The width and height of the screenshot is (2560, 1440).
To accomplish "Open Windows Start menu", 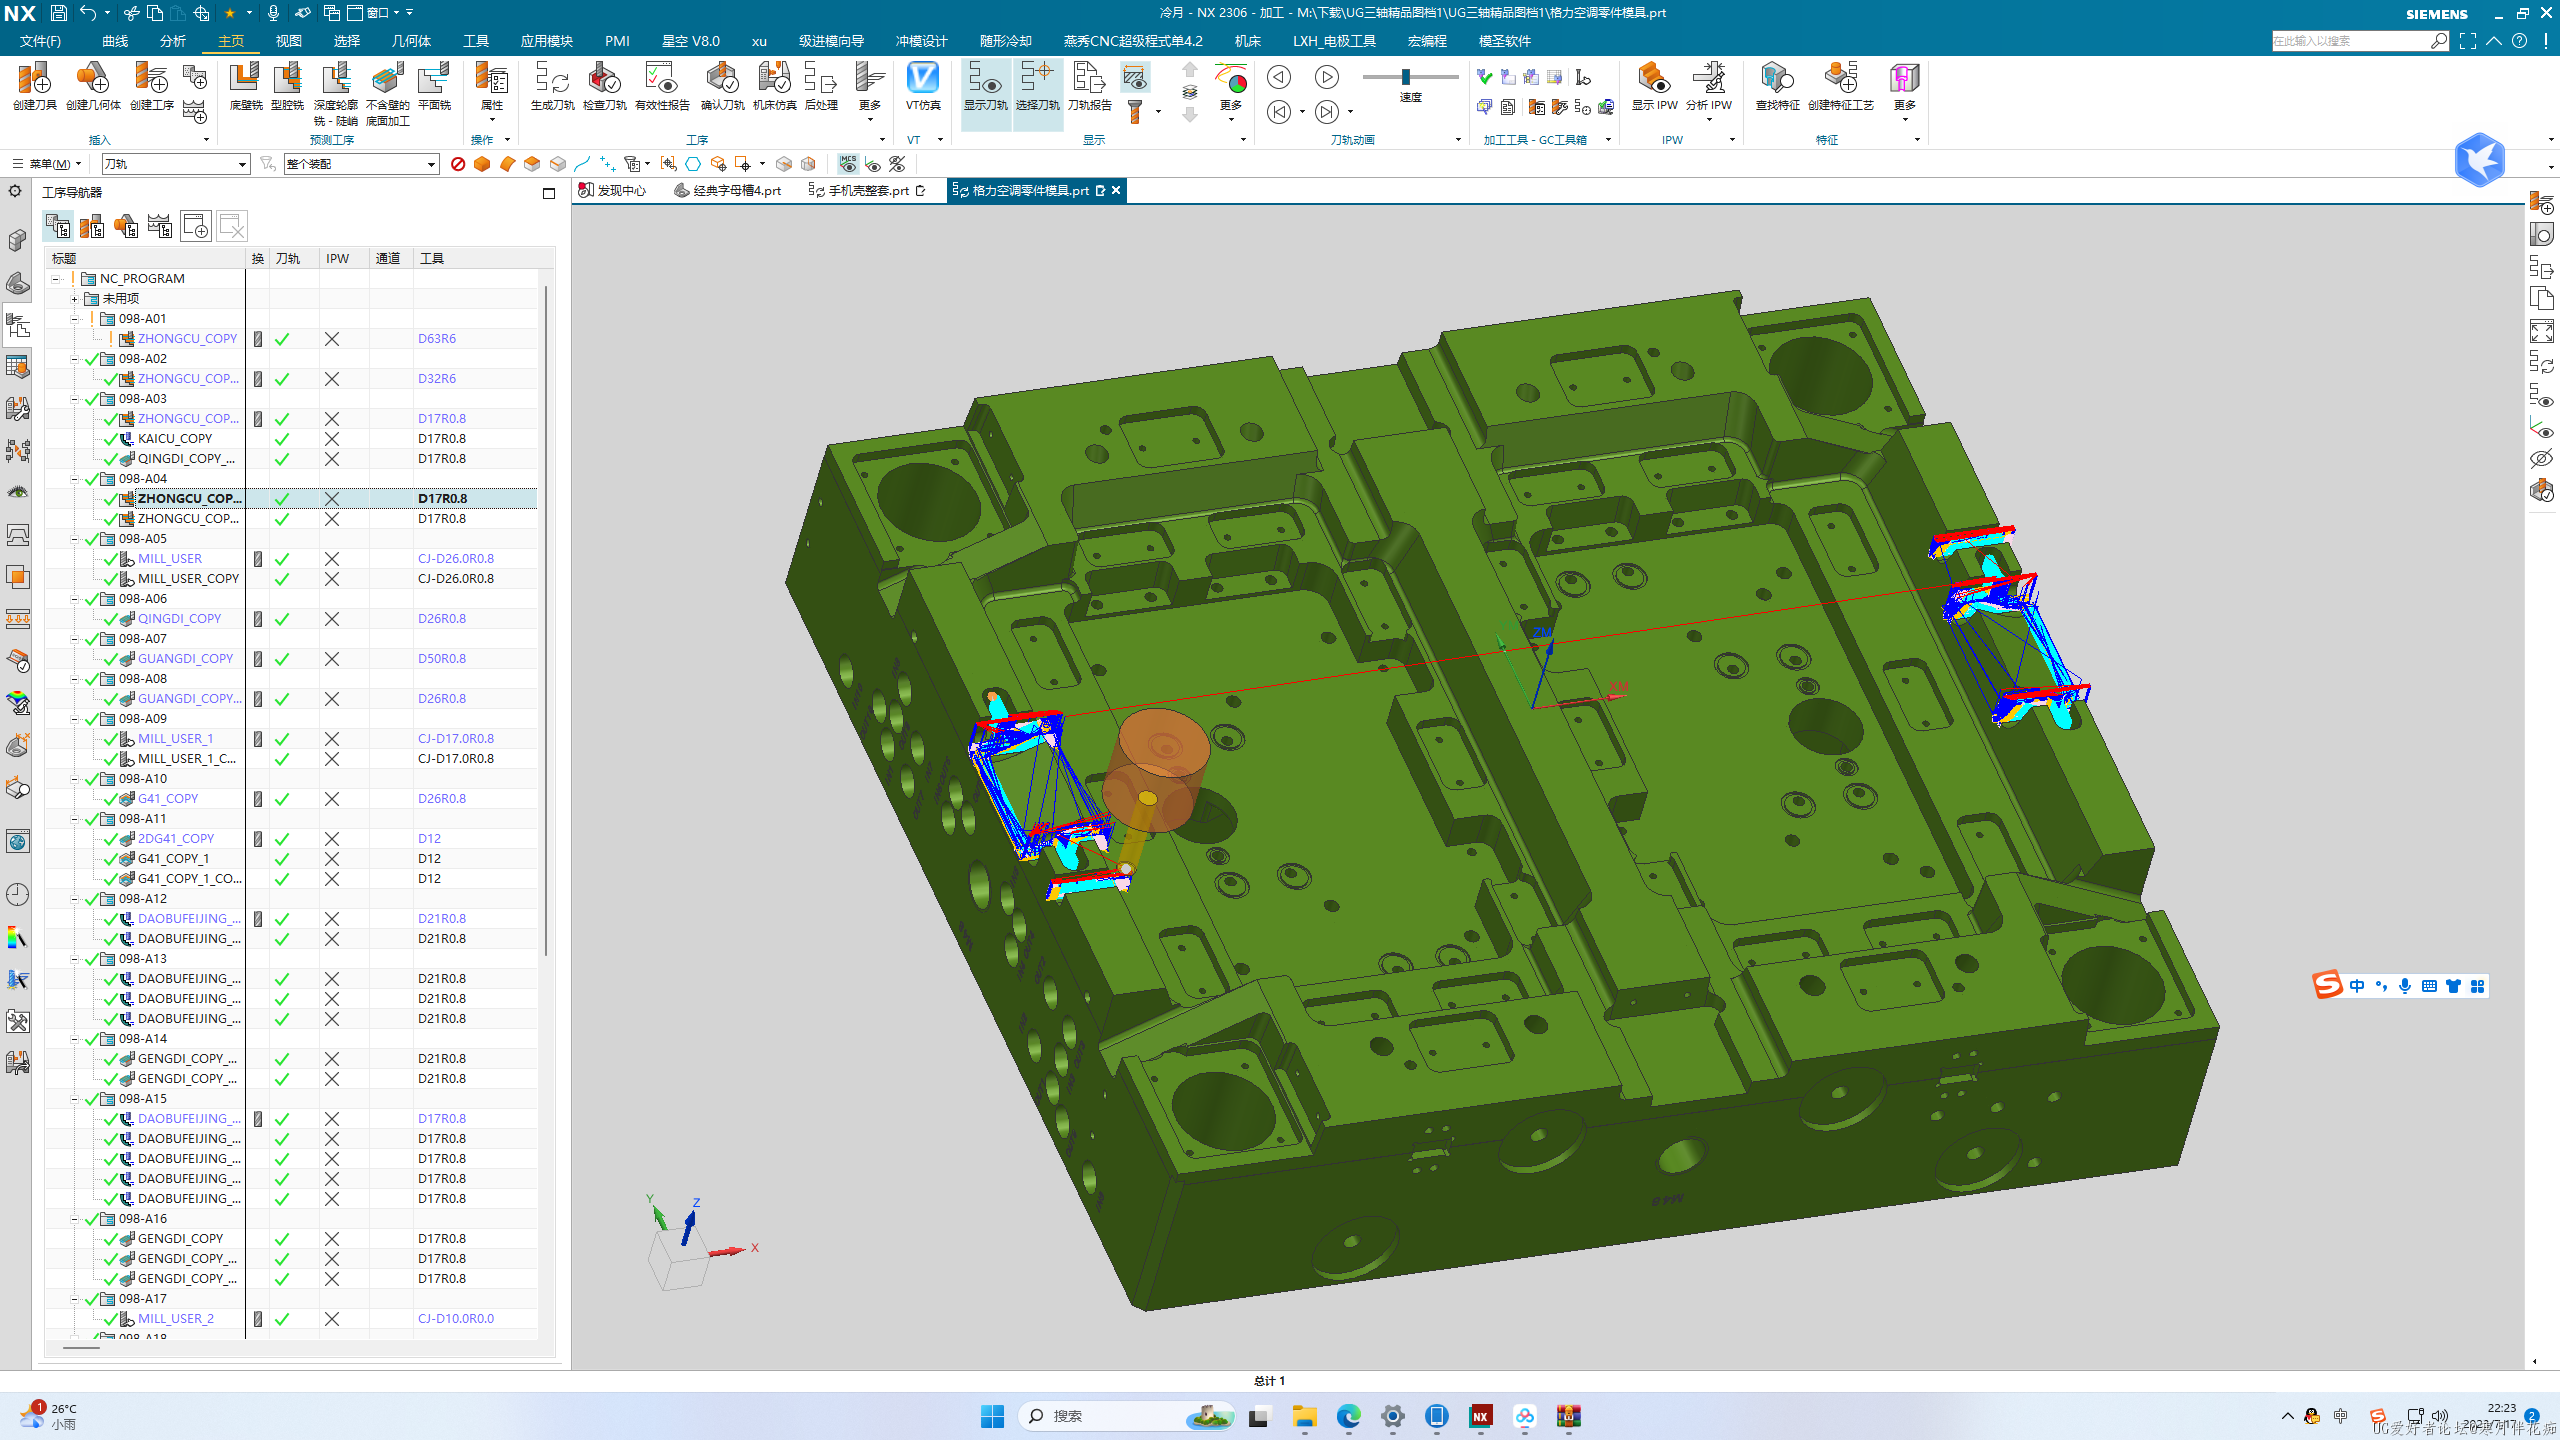I will click(x=992, y=1416).
